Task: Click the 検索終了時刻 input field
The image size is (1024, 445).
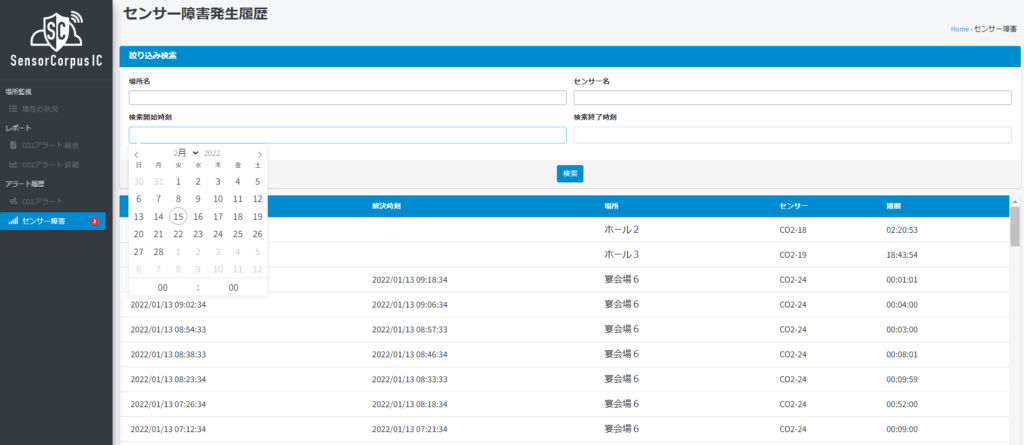Action: (x=792, y=135)
